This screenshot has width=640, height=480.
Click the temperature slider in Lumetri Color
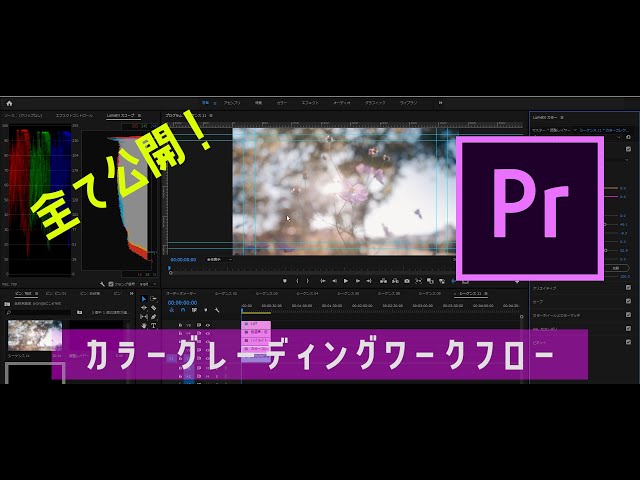point(610,188)
